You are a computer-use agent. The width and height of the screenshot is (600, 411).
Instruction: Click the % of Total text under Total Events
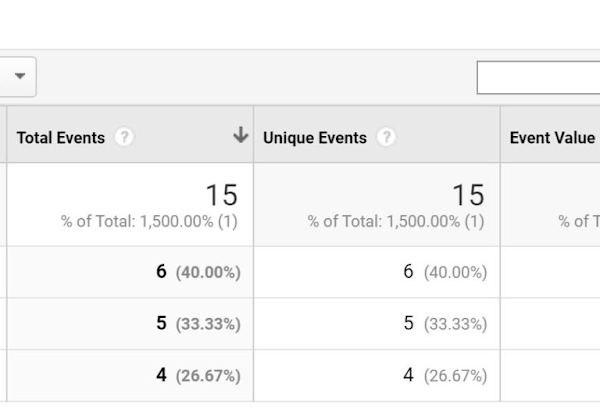point(149,222)
